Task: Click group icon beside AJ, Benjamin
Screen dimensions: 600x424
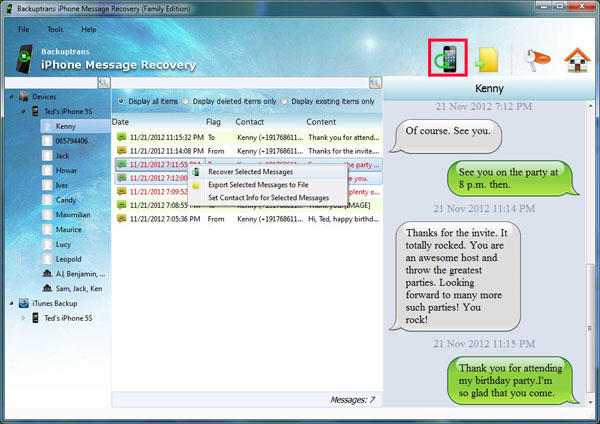Action: coord(47,274)
